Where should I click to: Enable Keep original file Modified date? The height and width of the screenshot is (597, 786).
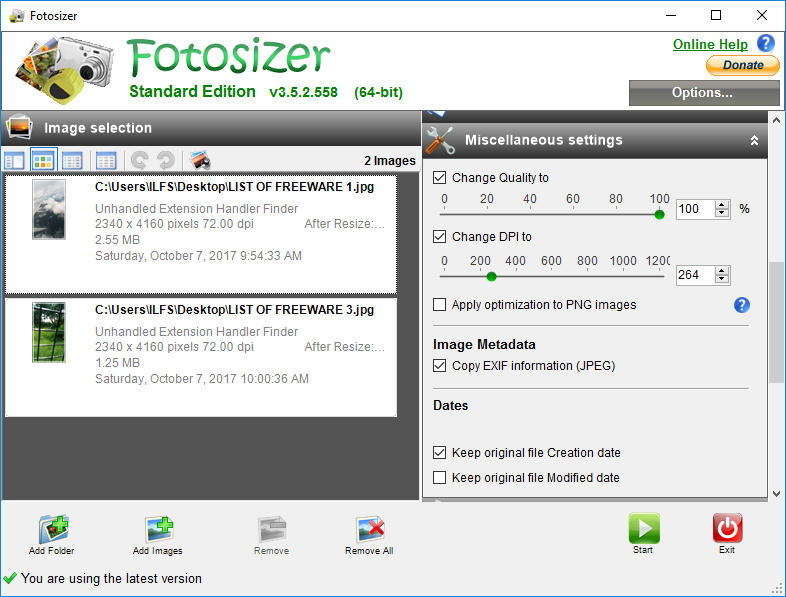(440, 478)
